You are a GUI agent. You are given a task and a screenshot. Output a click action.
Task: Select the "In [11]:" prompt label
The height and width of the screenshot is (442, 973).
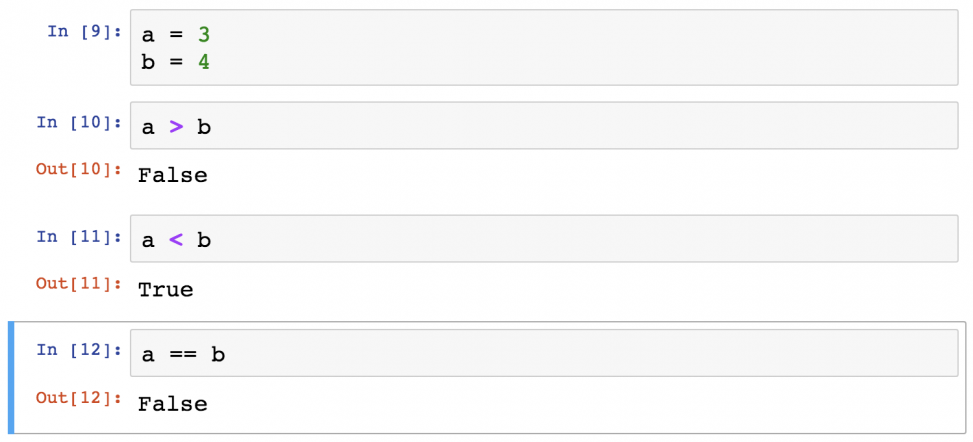coord(78,237)
